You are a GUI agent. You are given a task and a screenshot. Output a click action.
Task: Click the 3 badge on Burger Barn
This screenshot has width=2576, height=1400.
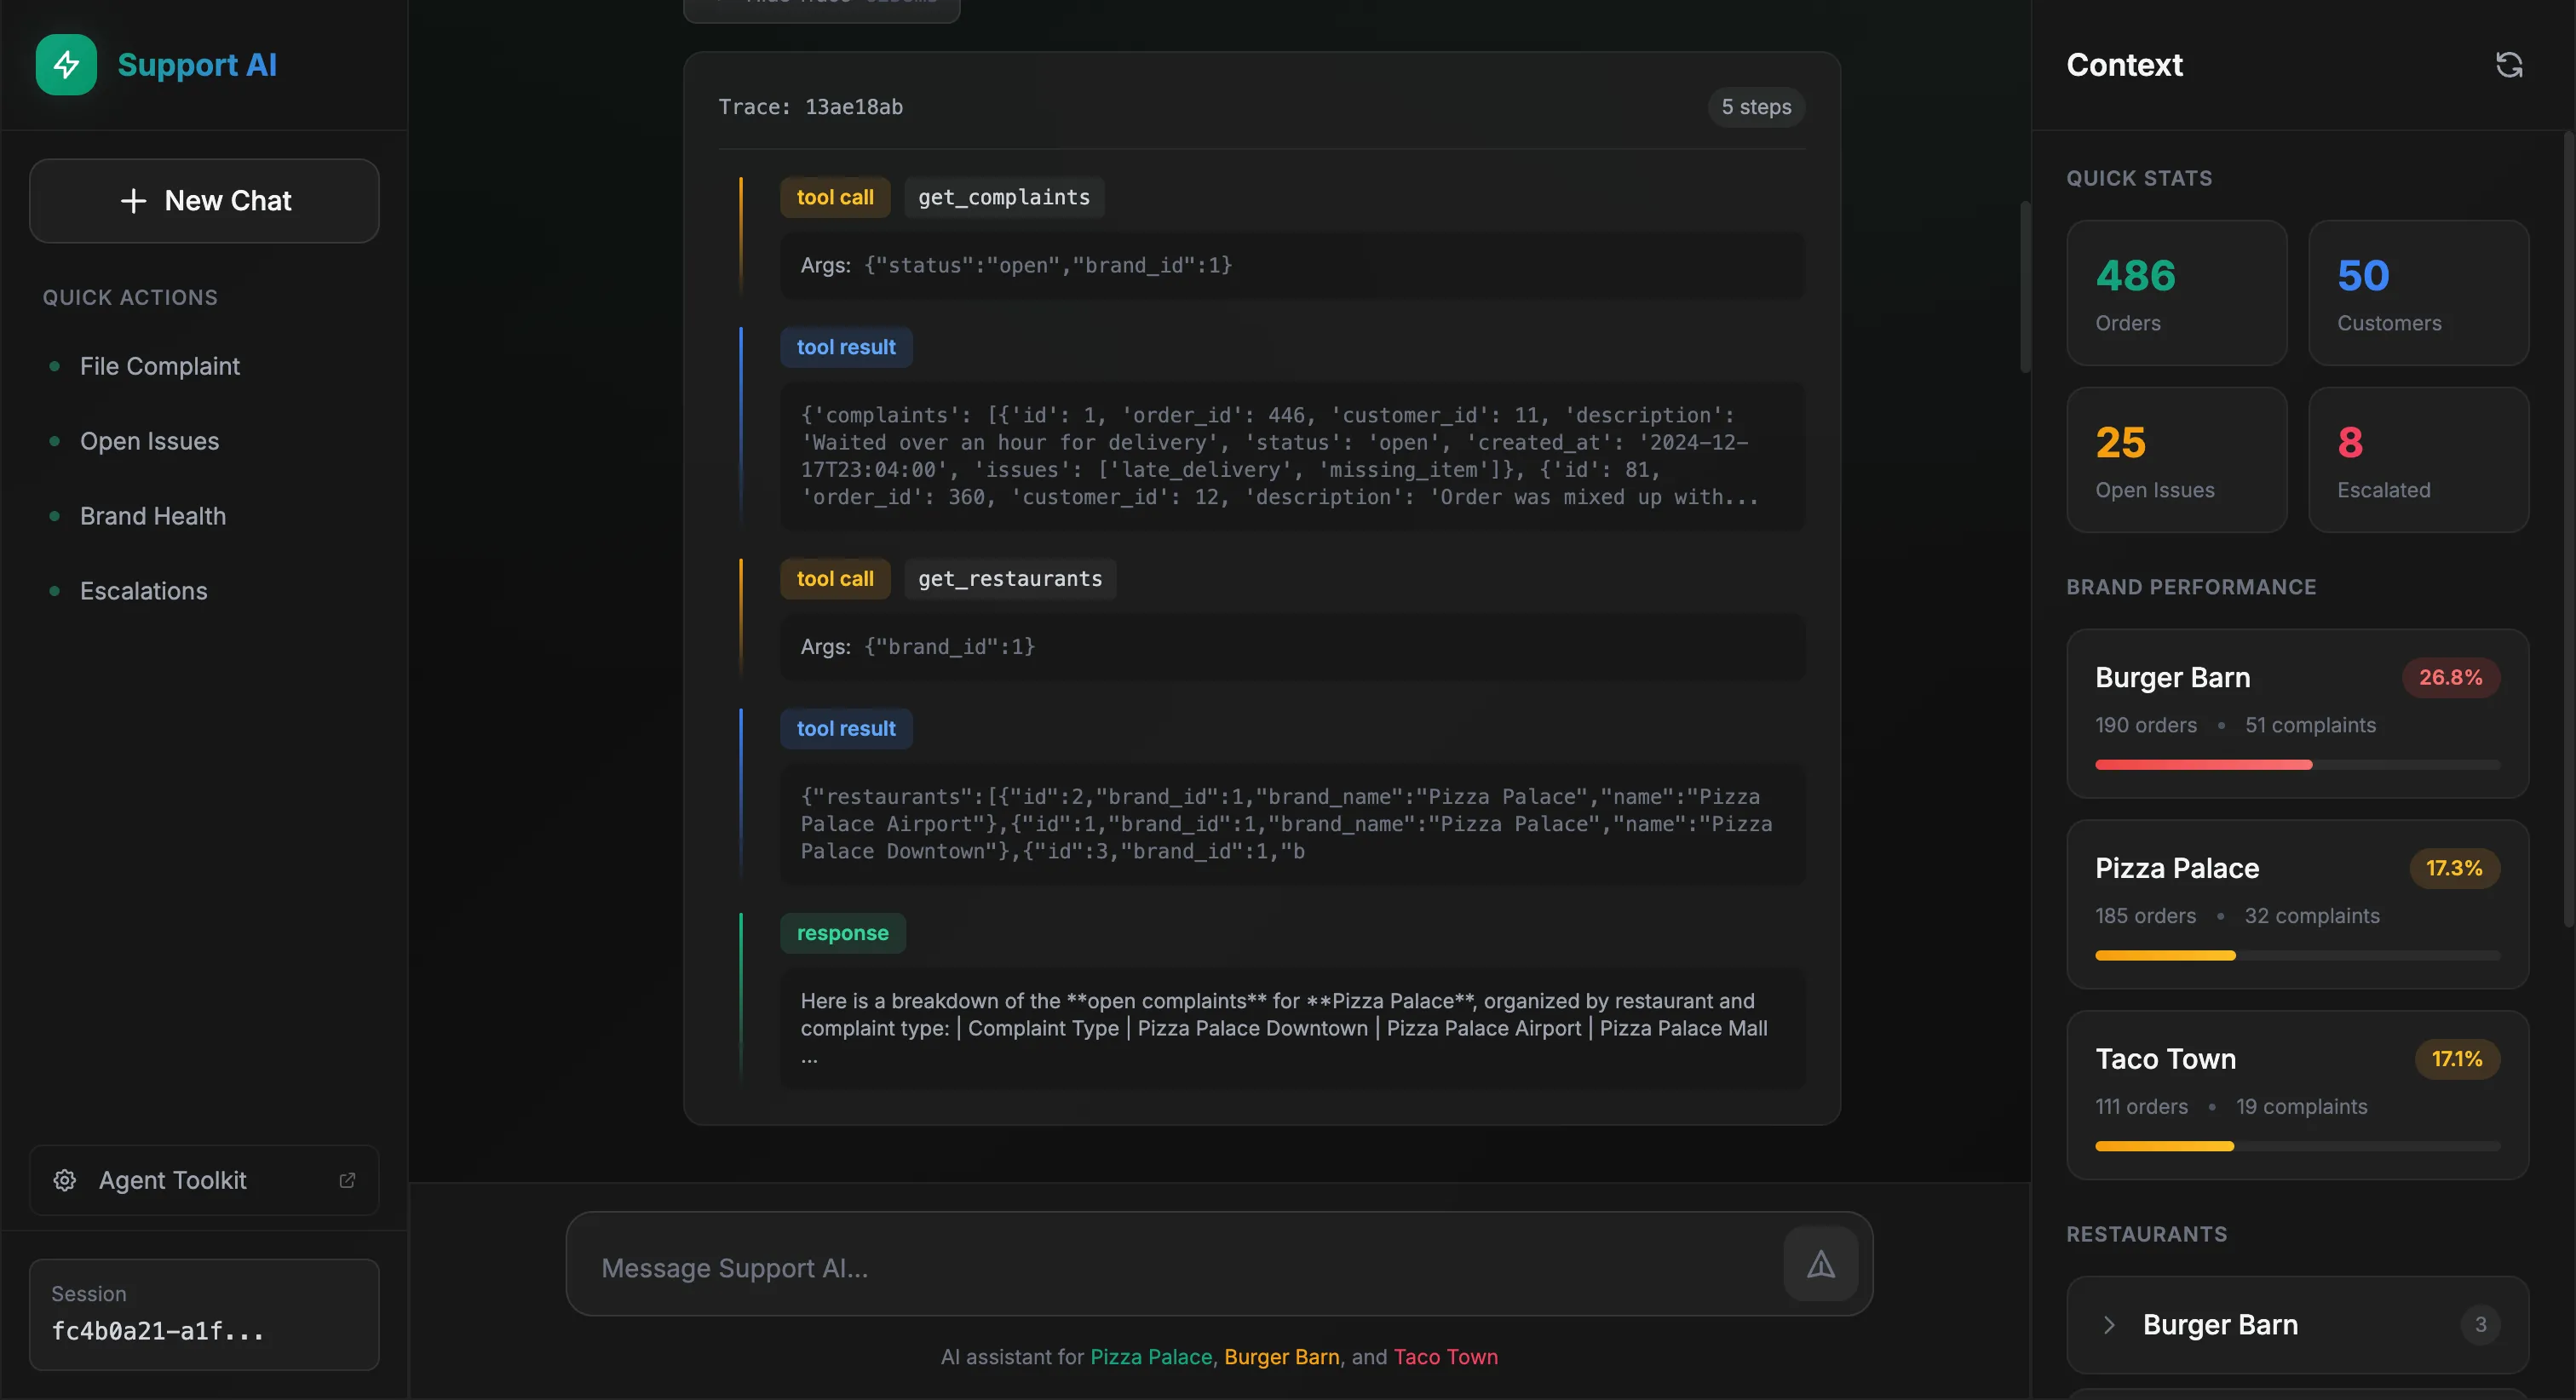point(2480,1324)
